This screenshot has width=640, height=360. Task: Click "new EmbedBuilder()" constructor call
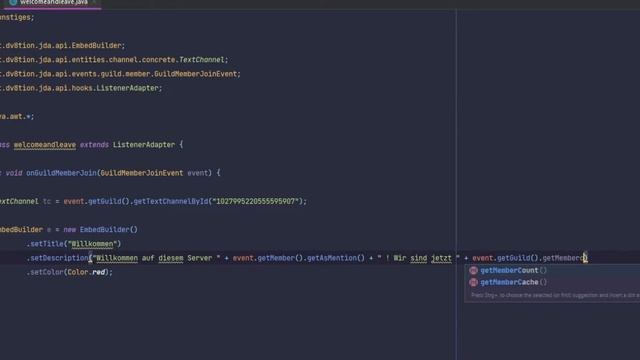(100, 230)
